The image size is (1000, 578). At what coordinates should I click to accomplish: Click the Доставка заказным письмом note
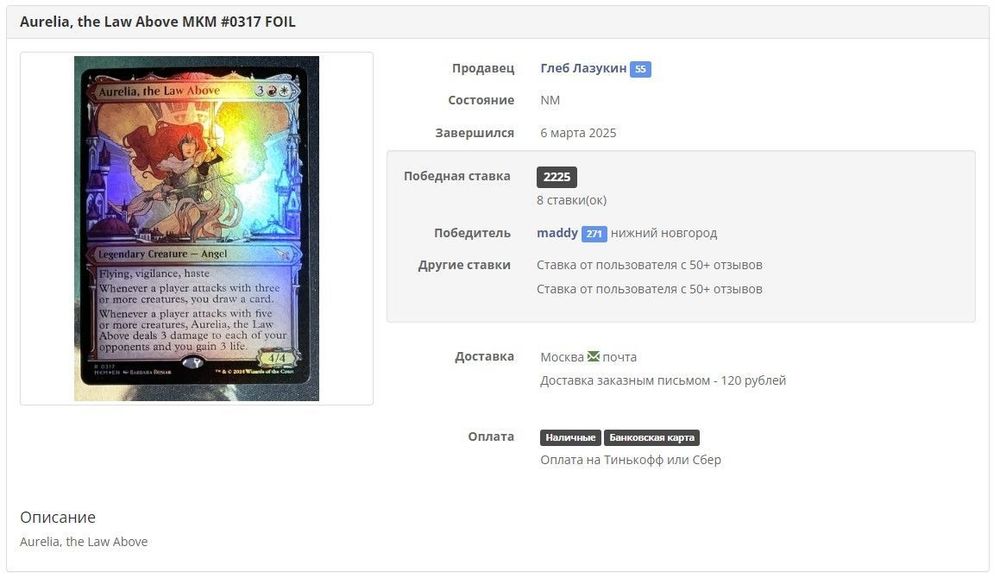click(663, 381)
